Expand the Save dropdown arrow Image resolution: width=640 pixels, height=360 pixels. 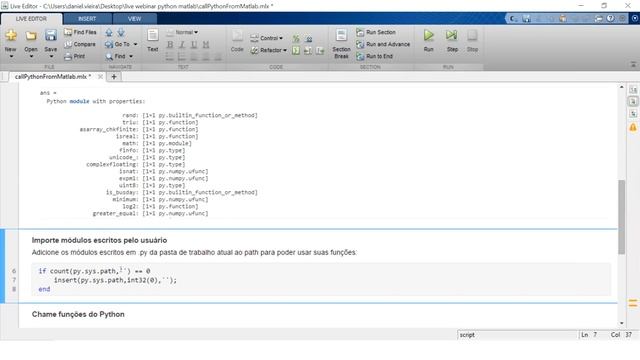pyautogui.click(x=51, y=56)
